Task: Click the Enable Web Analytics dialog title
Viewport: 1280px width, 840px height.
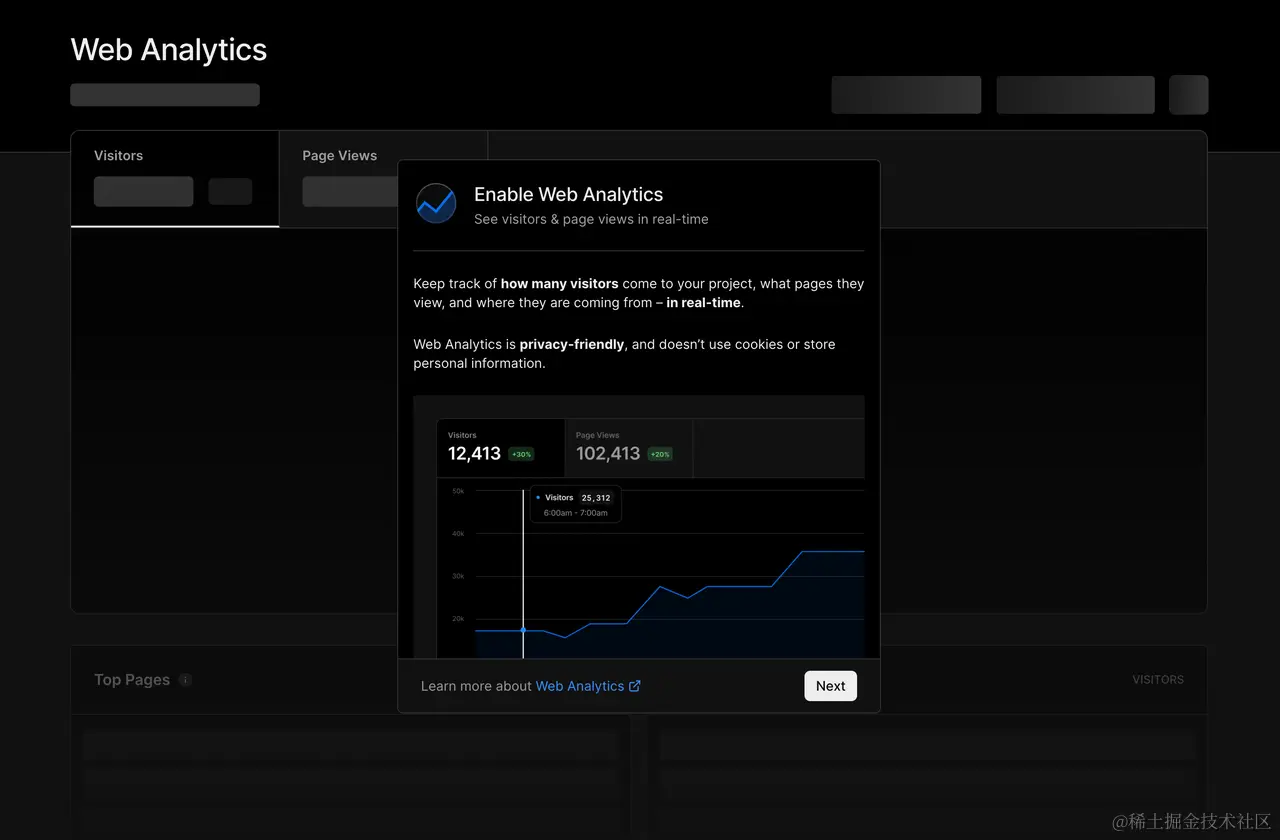Action: (568, 194)
